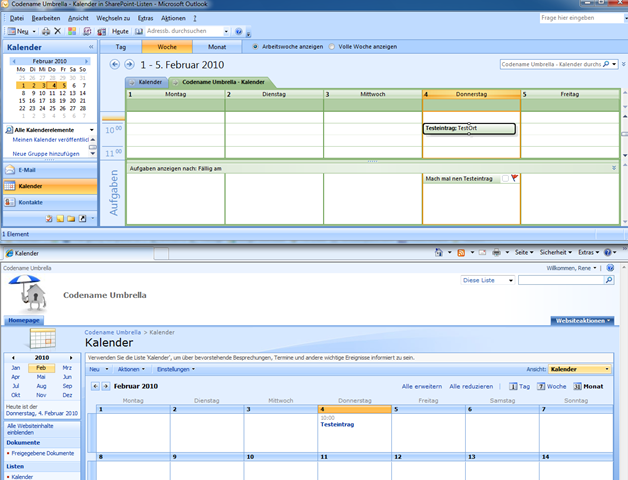The width and height of the screenshot is (628, 480).
Task: Click the Frage hier eingeben input field
Action: click(582, 18)
